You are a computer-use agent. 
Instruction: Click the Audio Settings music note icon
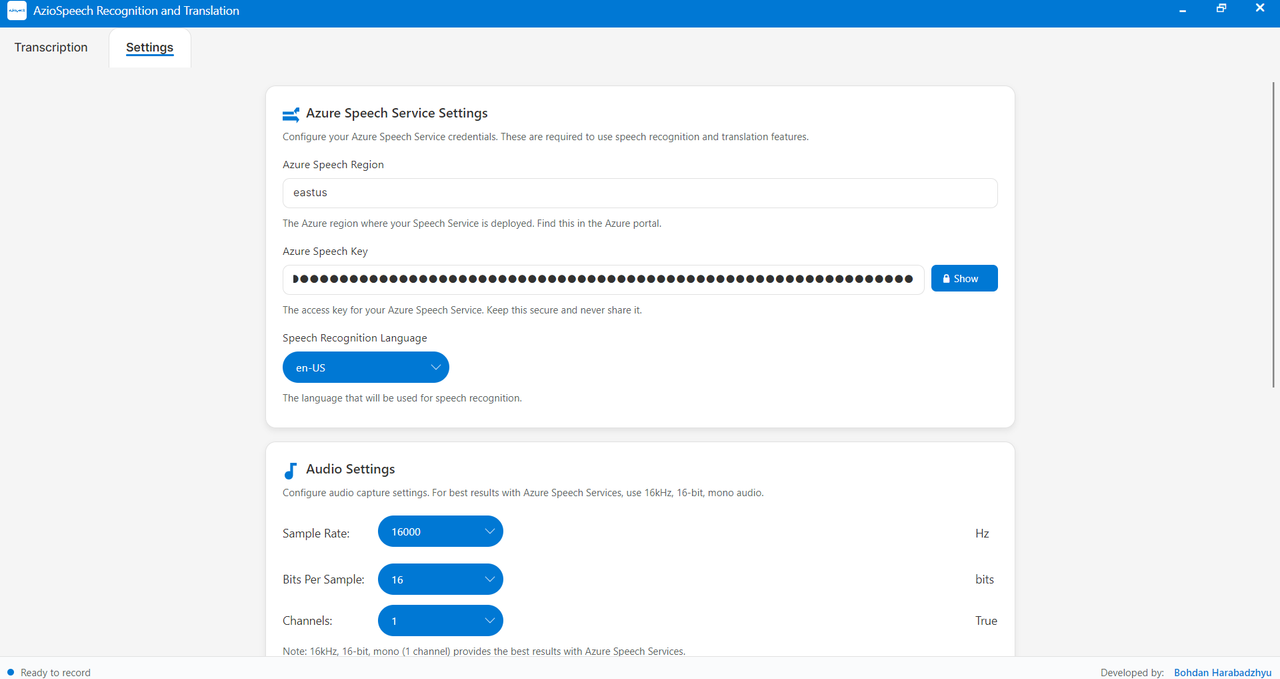click(291, 470)
